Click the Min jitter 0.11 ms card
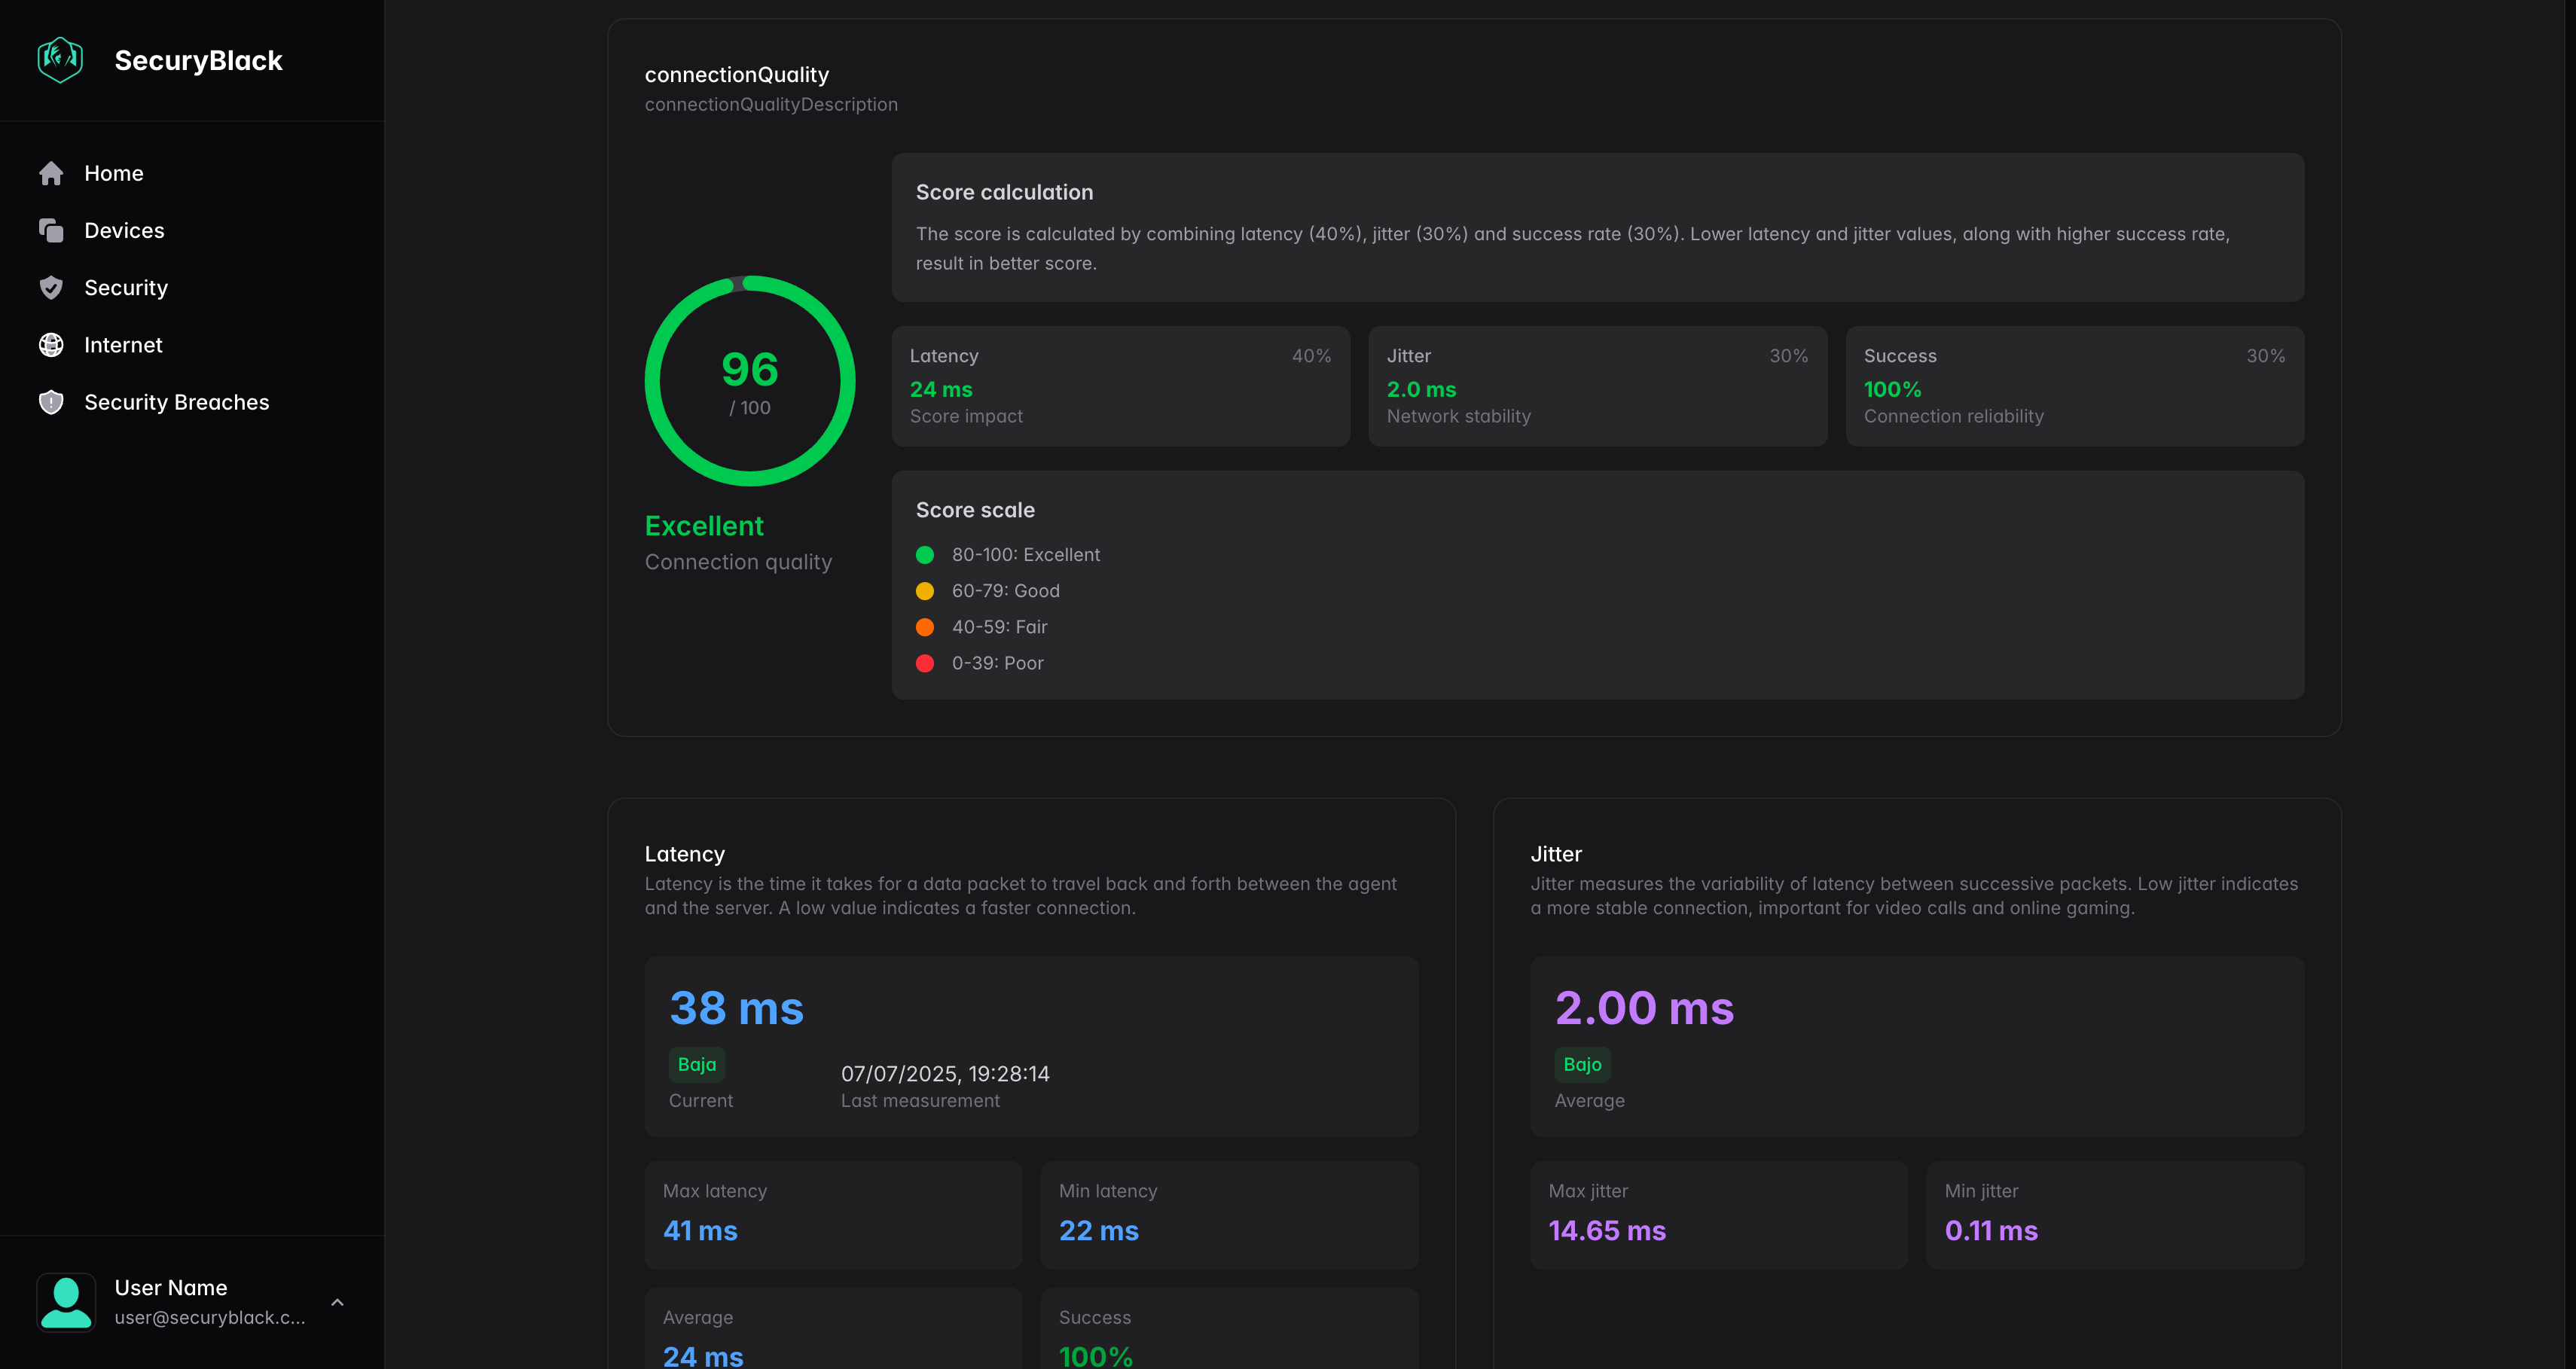Viewport: 2576px width, 1369px height. click(x=2116, y=1216)
